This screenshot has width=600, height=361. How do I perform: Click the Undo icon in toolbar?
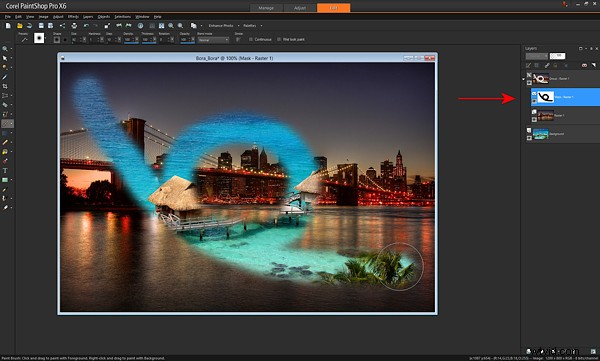tap(86, 26)
